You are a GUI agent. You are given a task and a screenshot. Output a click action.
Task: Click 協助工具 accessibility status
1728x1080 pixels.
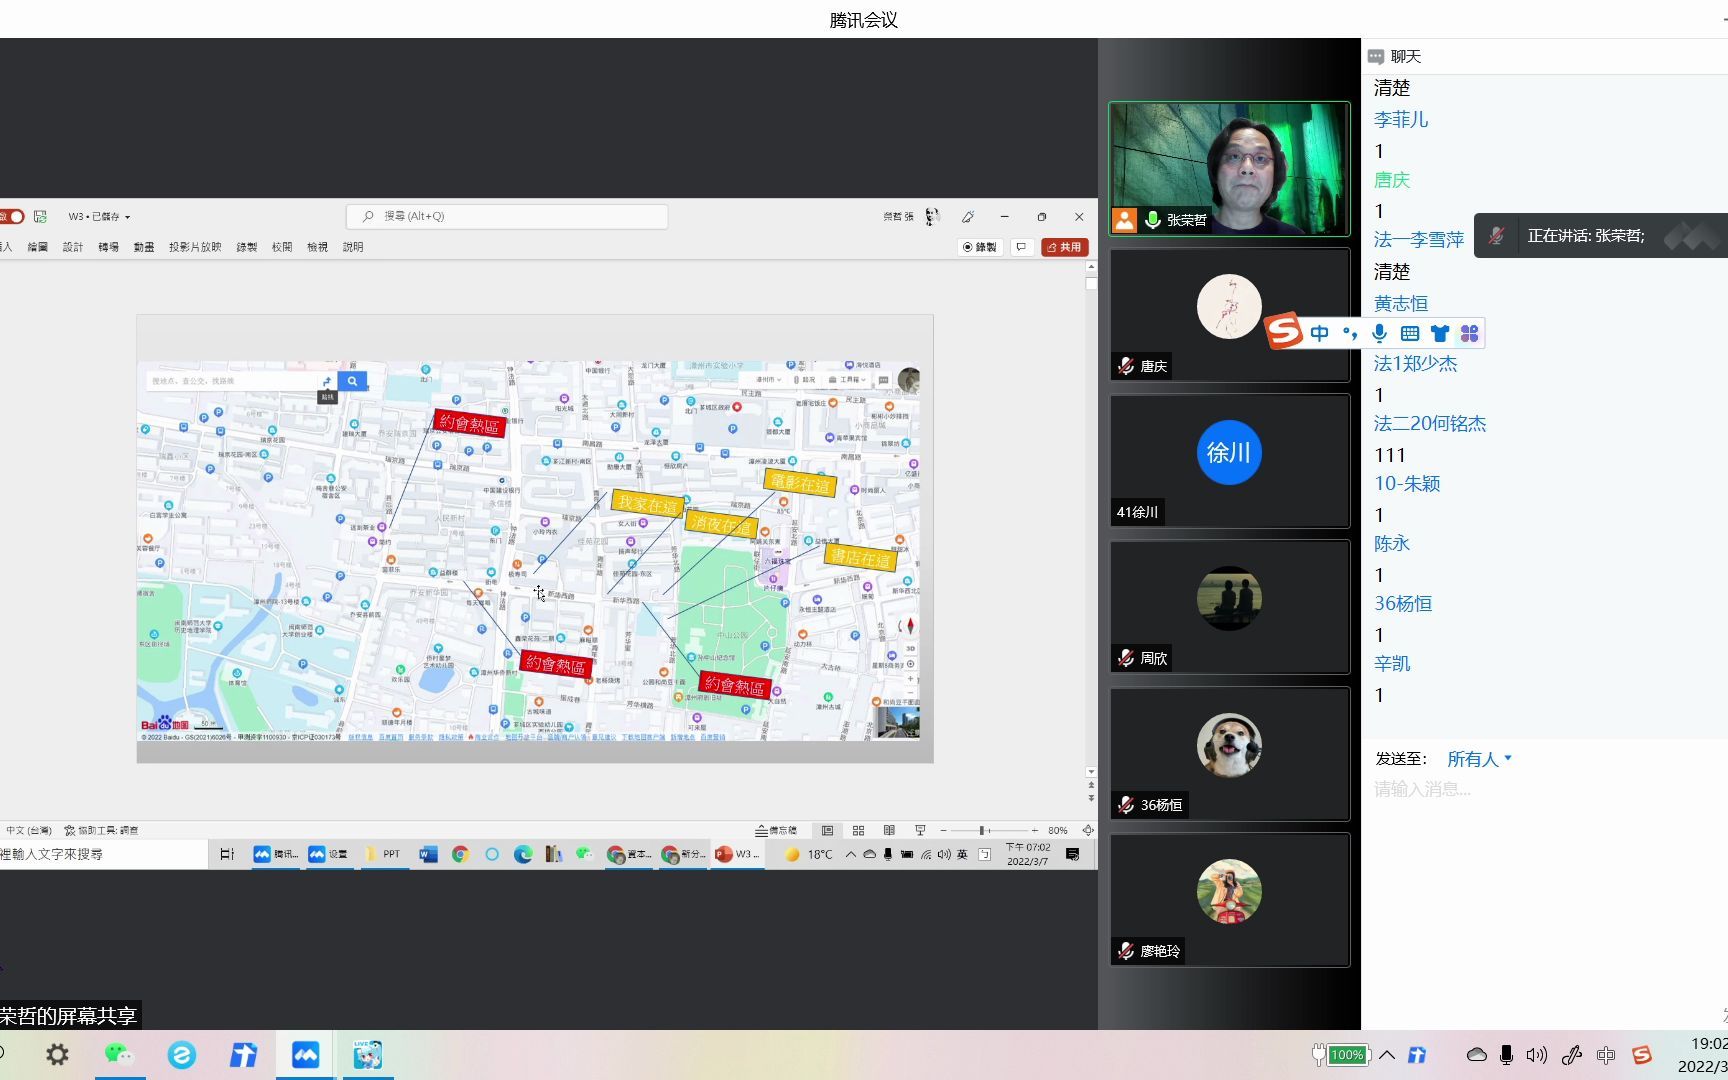click(101, 830)
